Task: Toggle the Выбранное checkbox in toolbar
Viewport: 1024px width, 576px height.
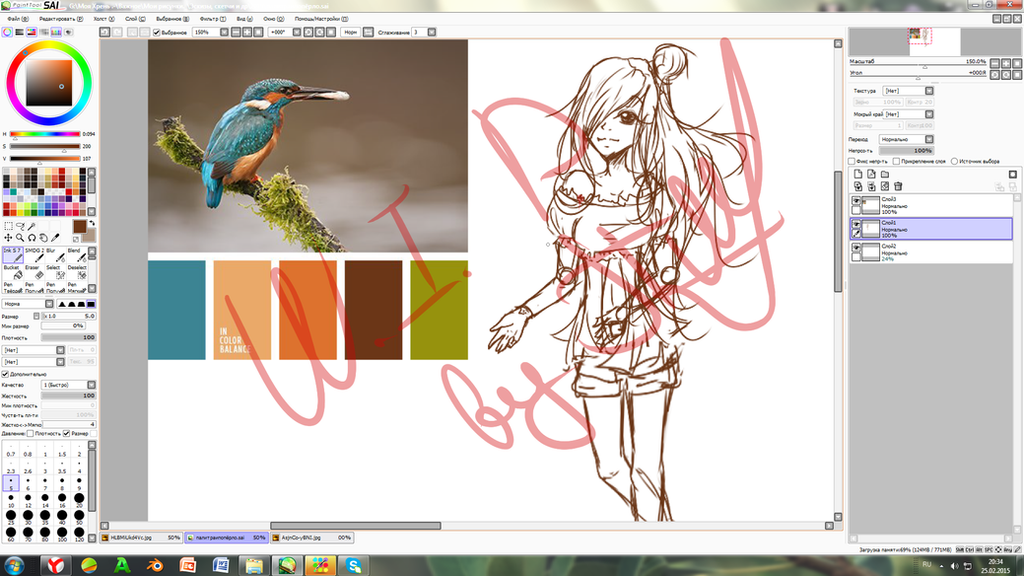Action: 156,32
